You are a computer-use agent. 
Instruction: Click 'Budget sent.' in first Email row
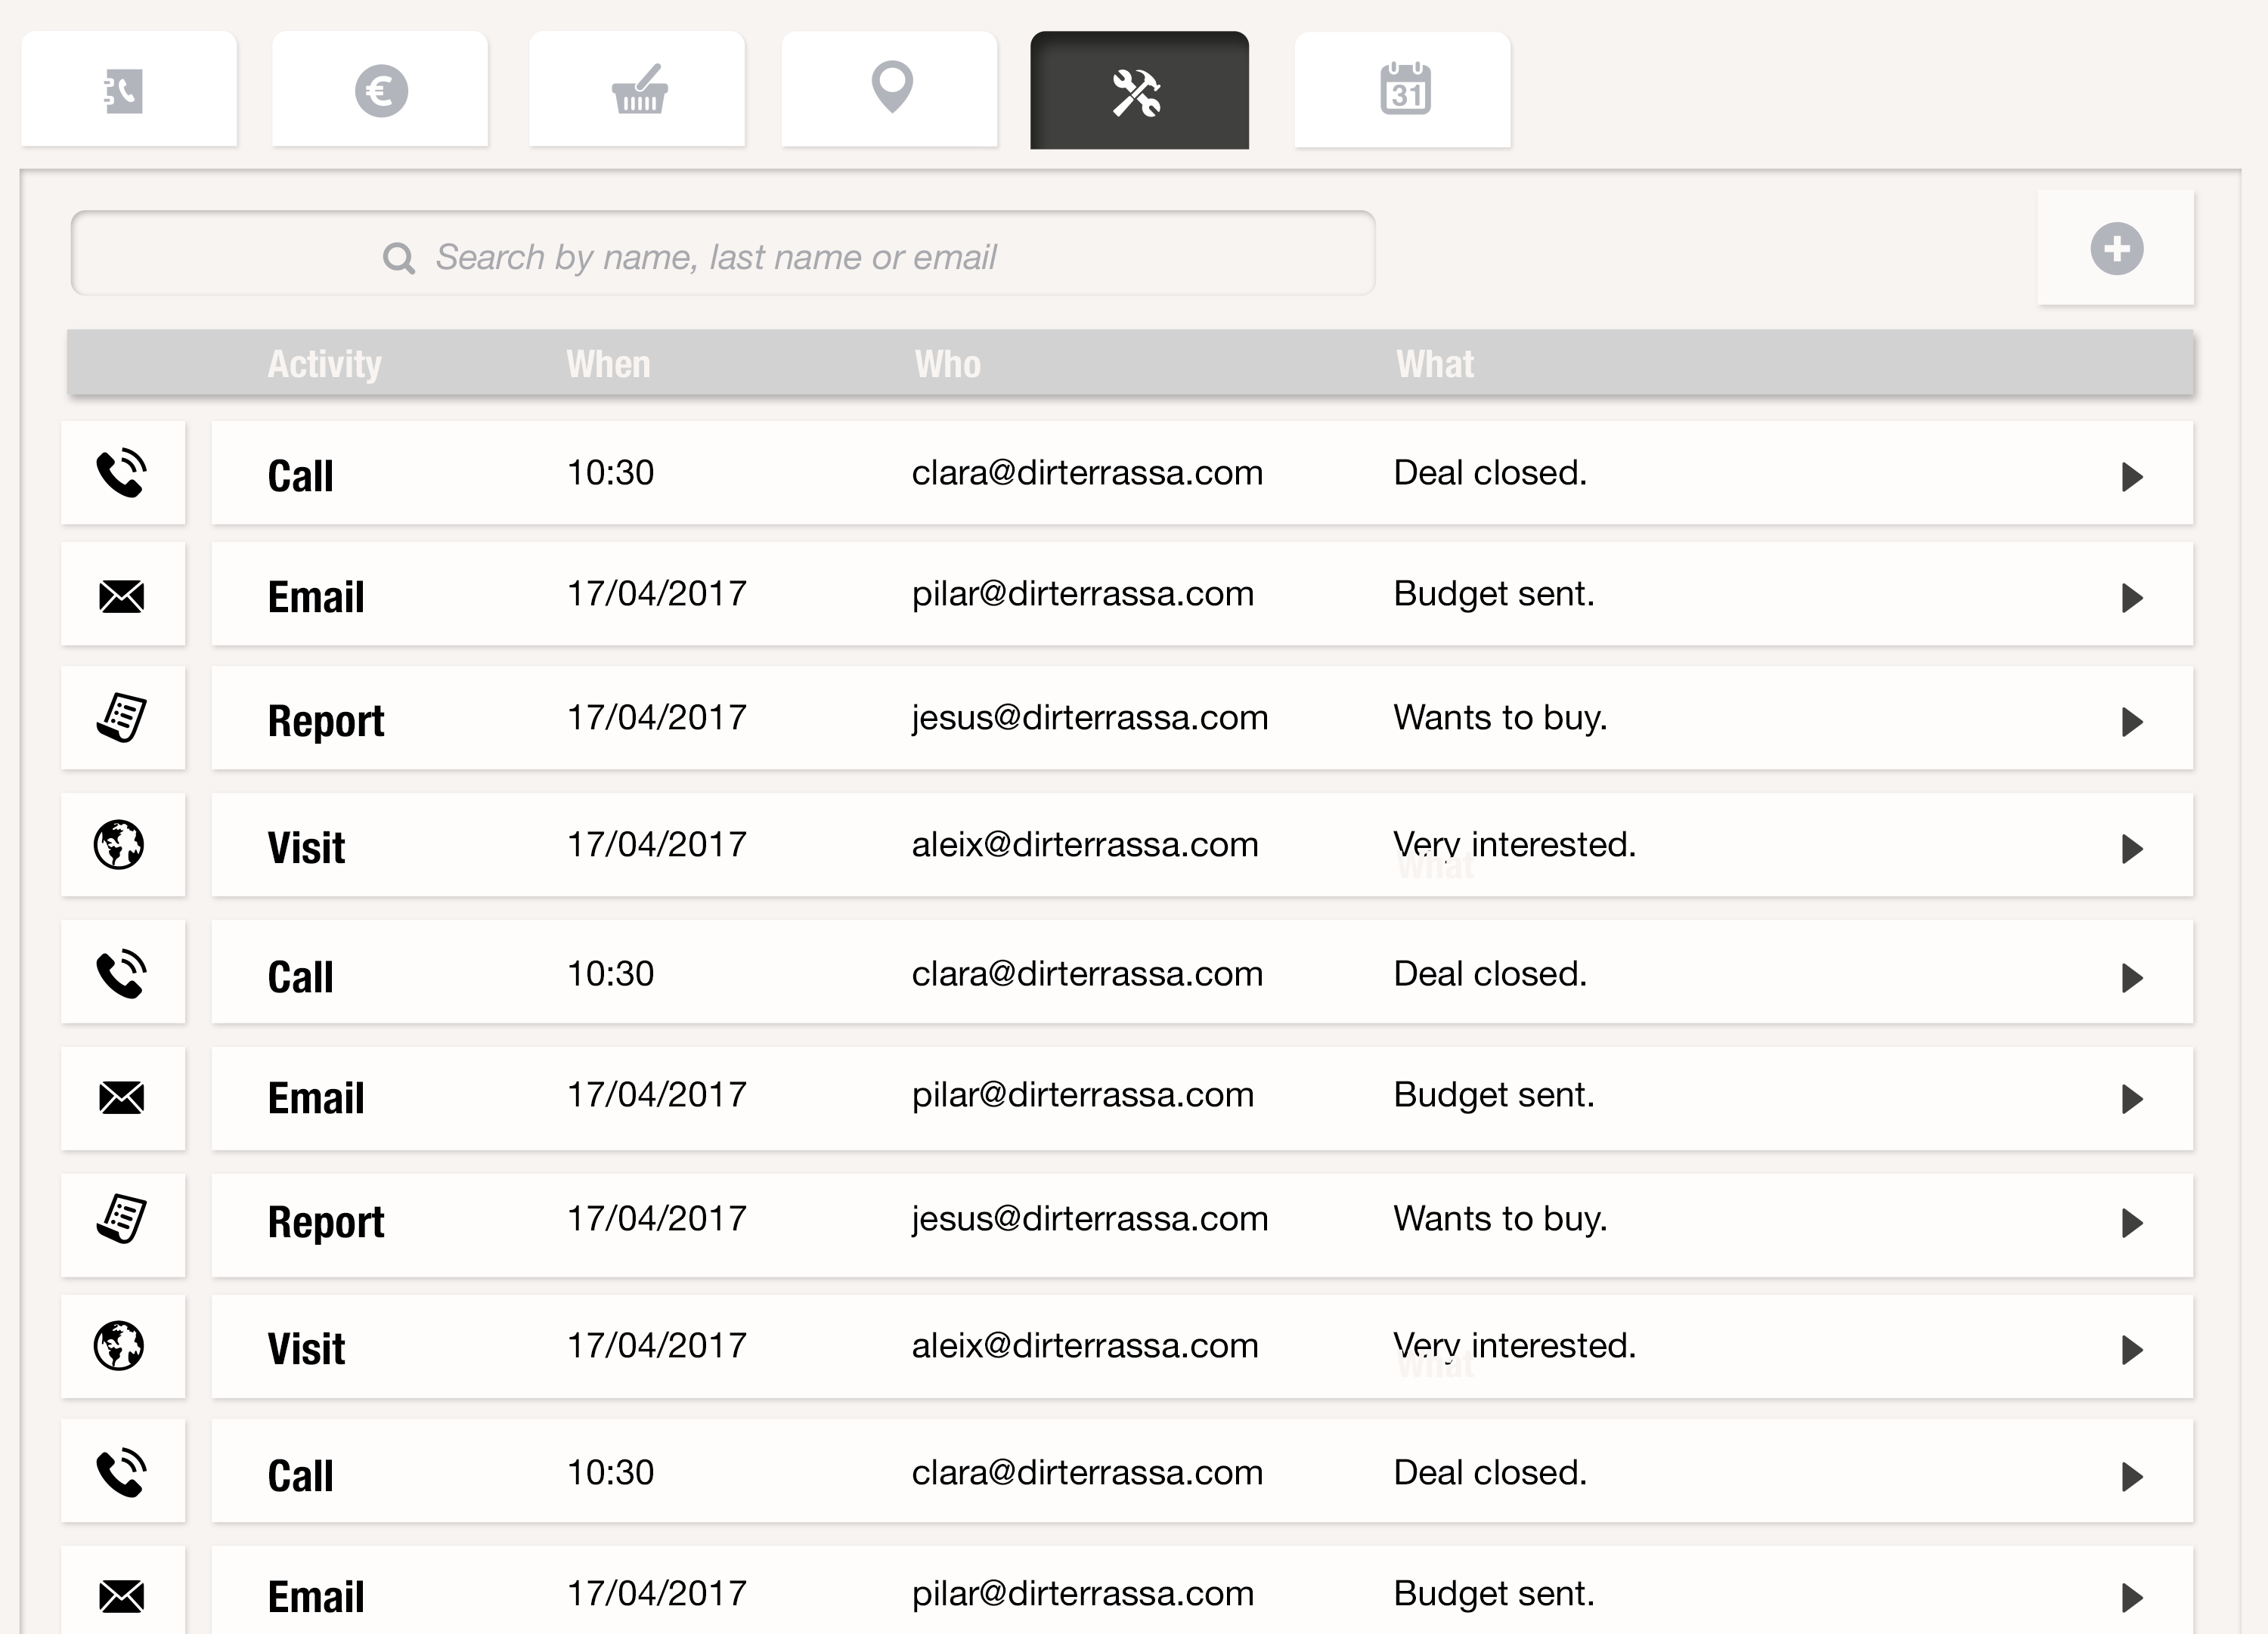(1494, 594)
